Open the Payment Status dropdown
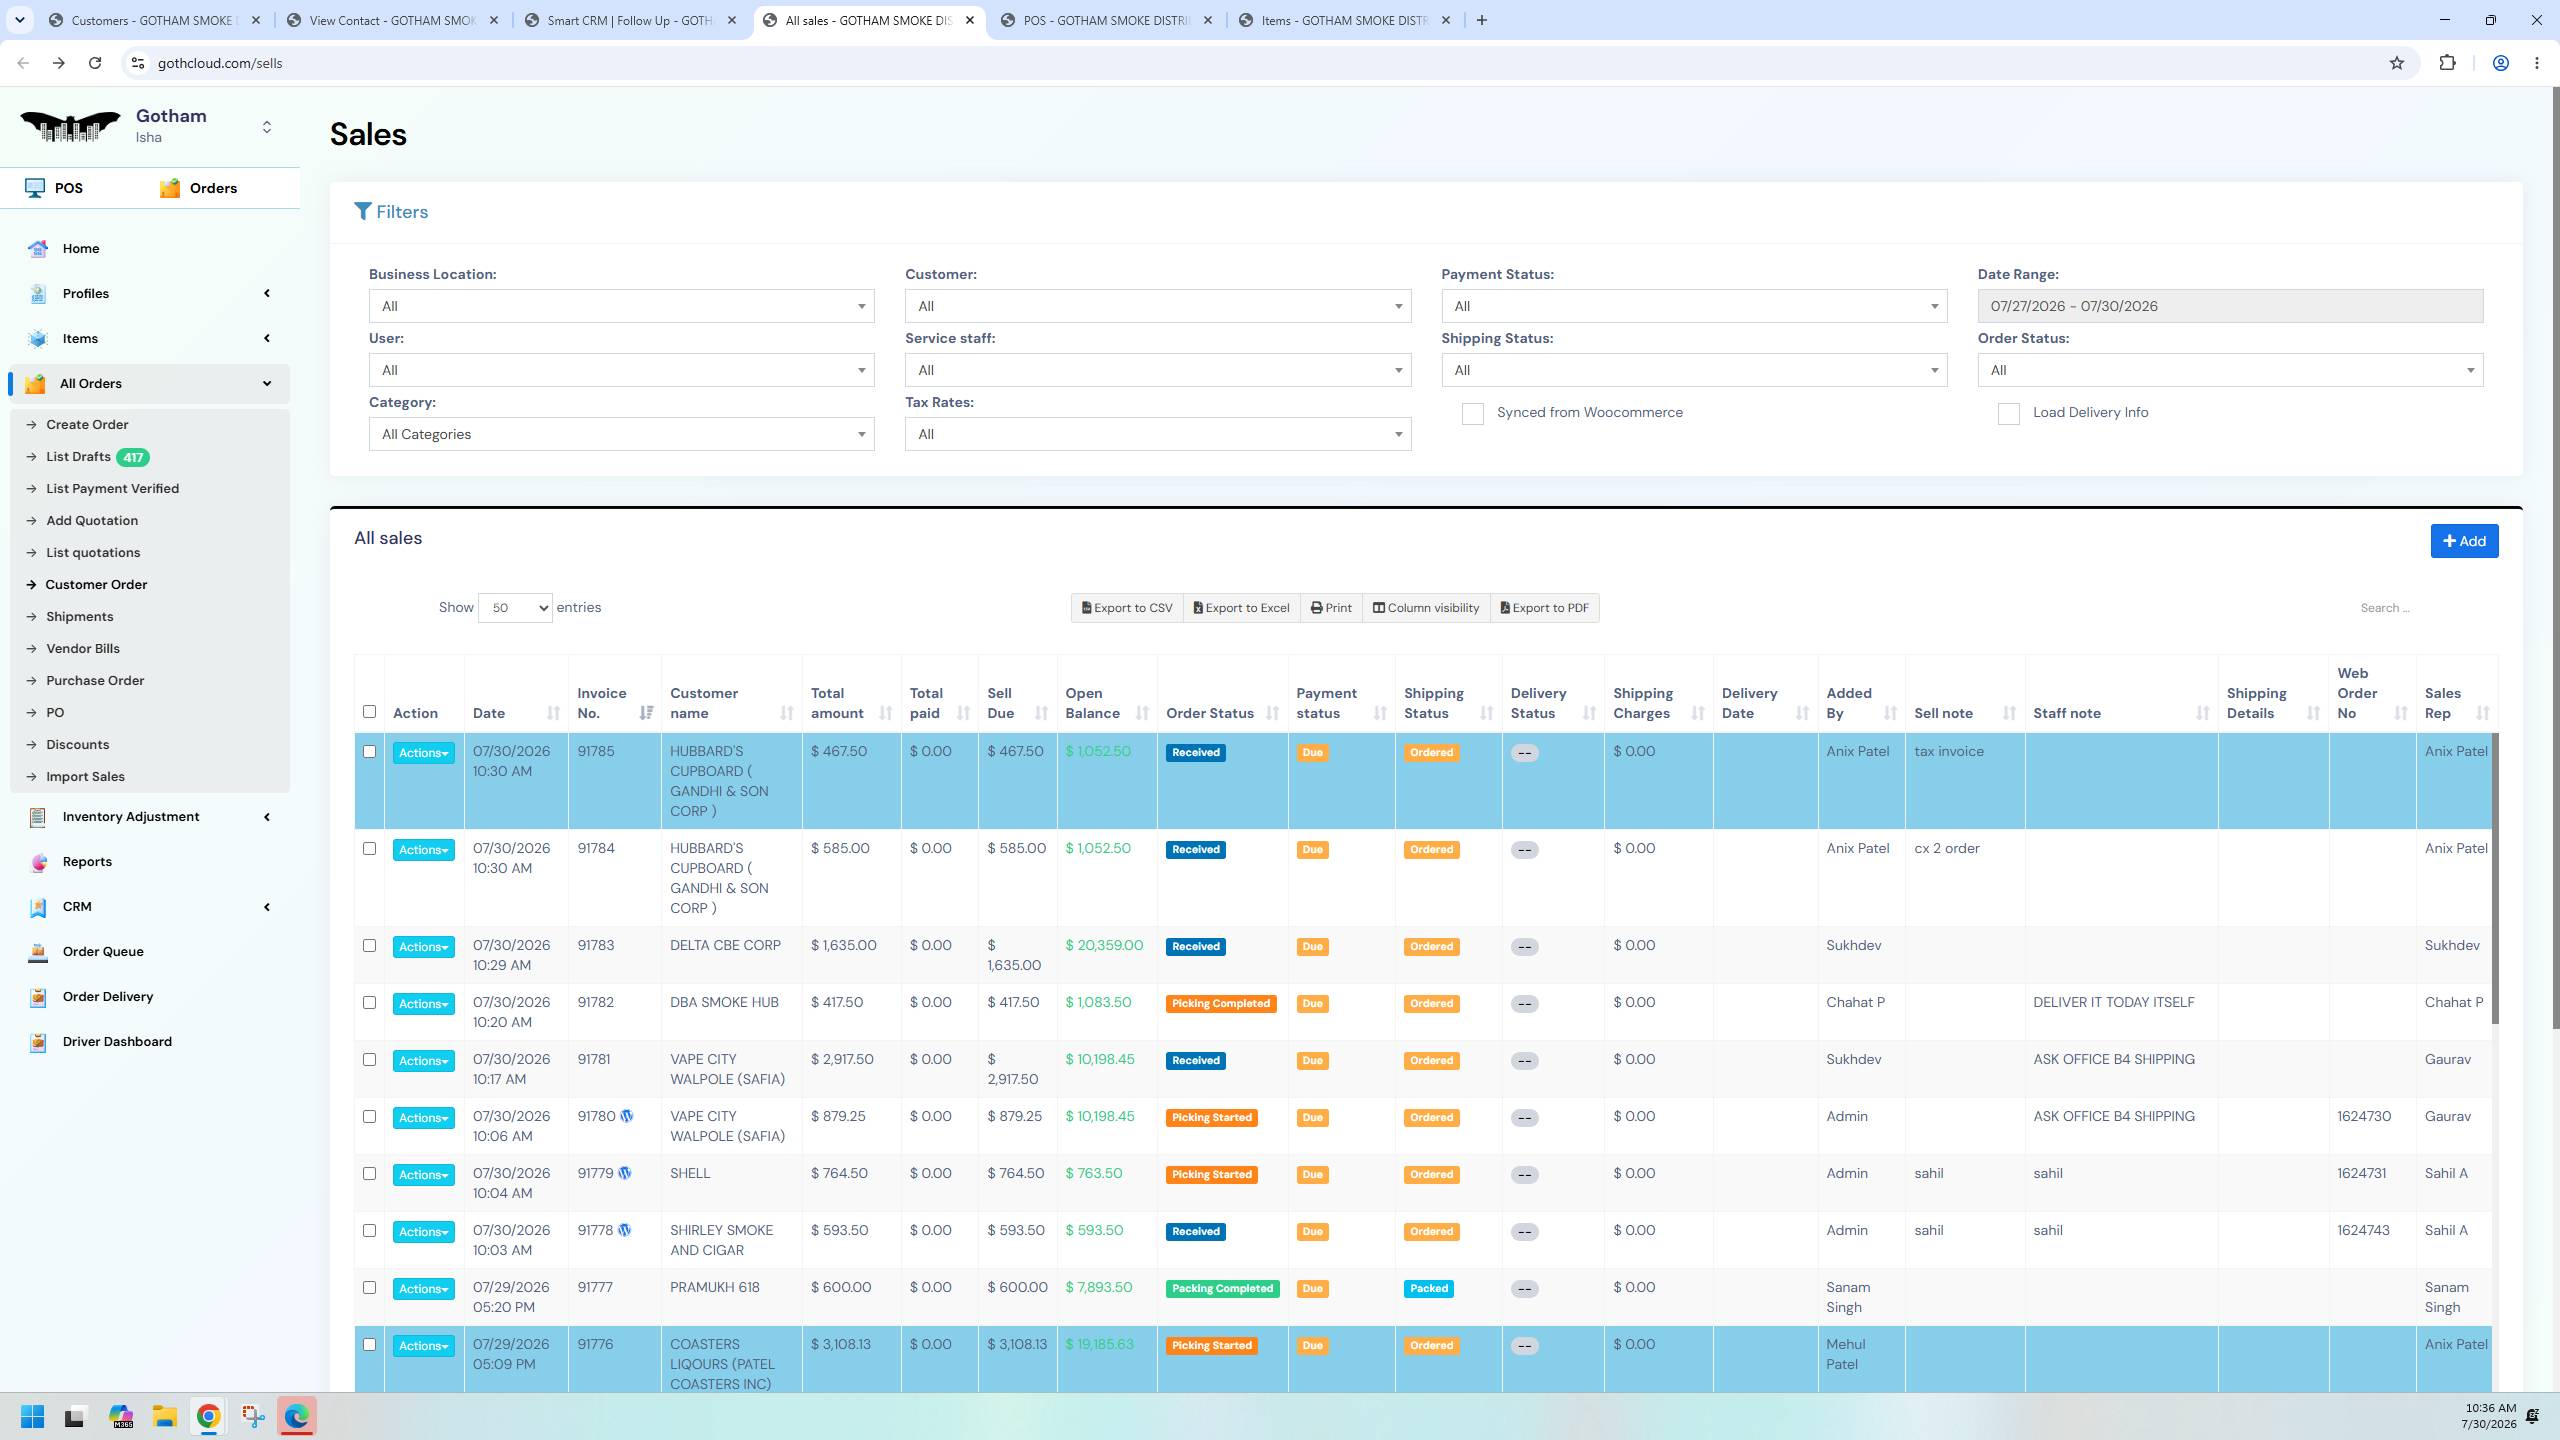The height and width of the screenshot is (1440, 2560). click(1694, 306)
